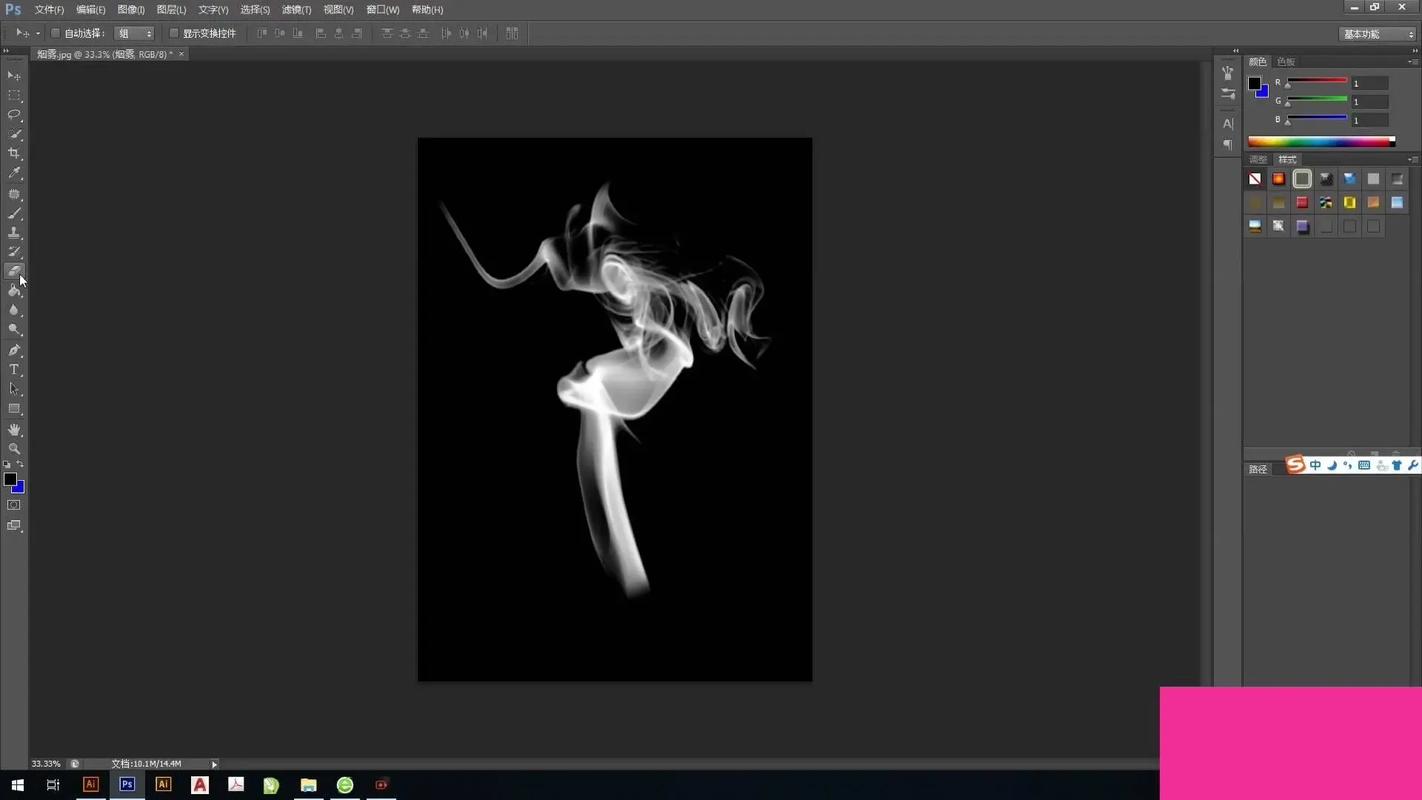The height and width of the screenshot is (800, 1422).
Task: Open the 图层(L) menu
Action: tap(172, 10)
